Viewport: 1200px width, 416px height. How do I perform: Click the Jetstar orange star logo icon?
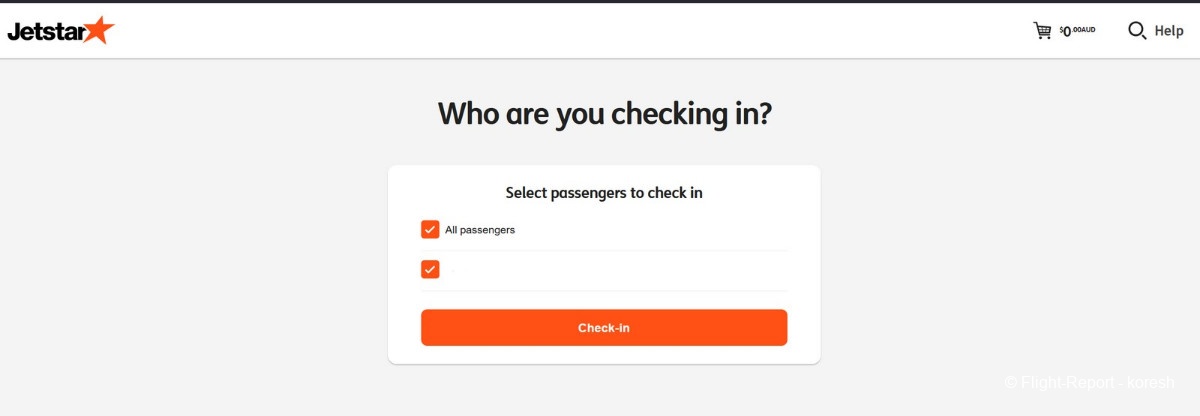(x=99, y=30)
